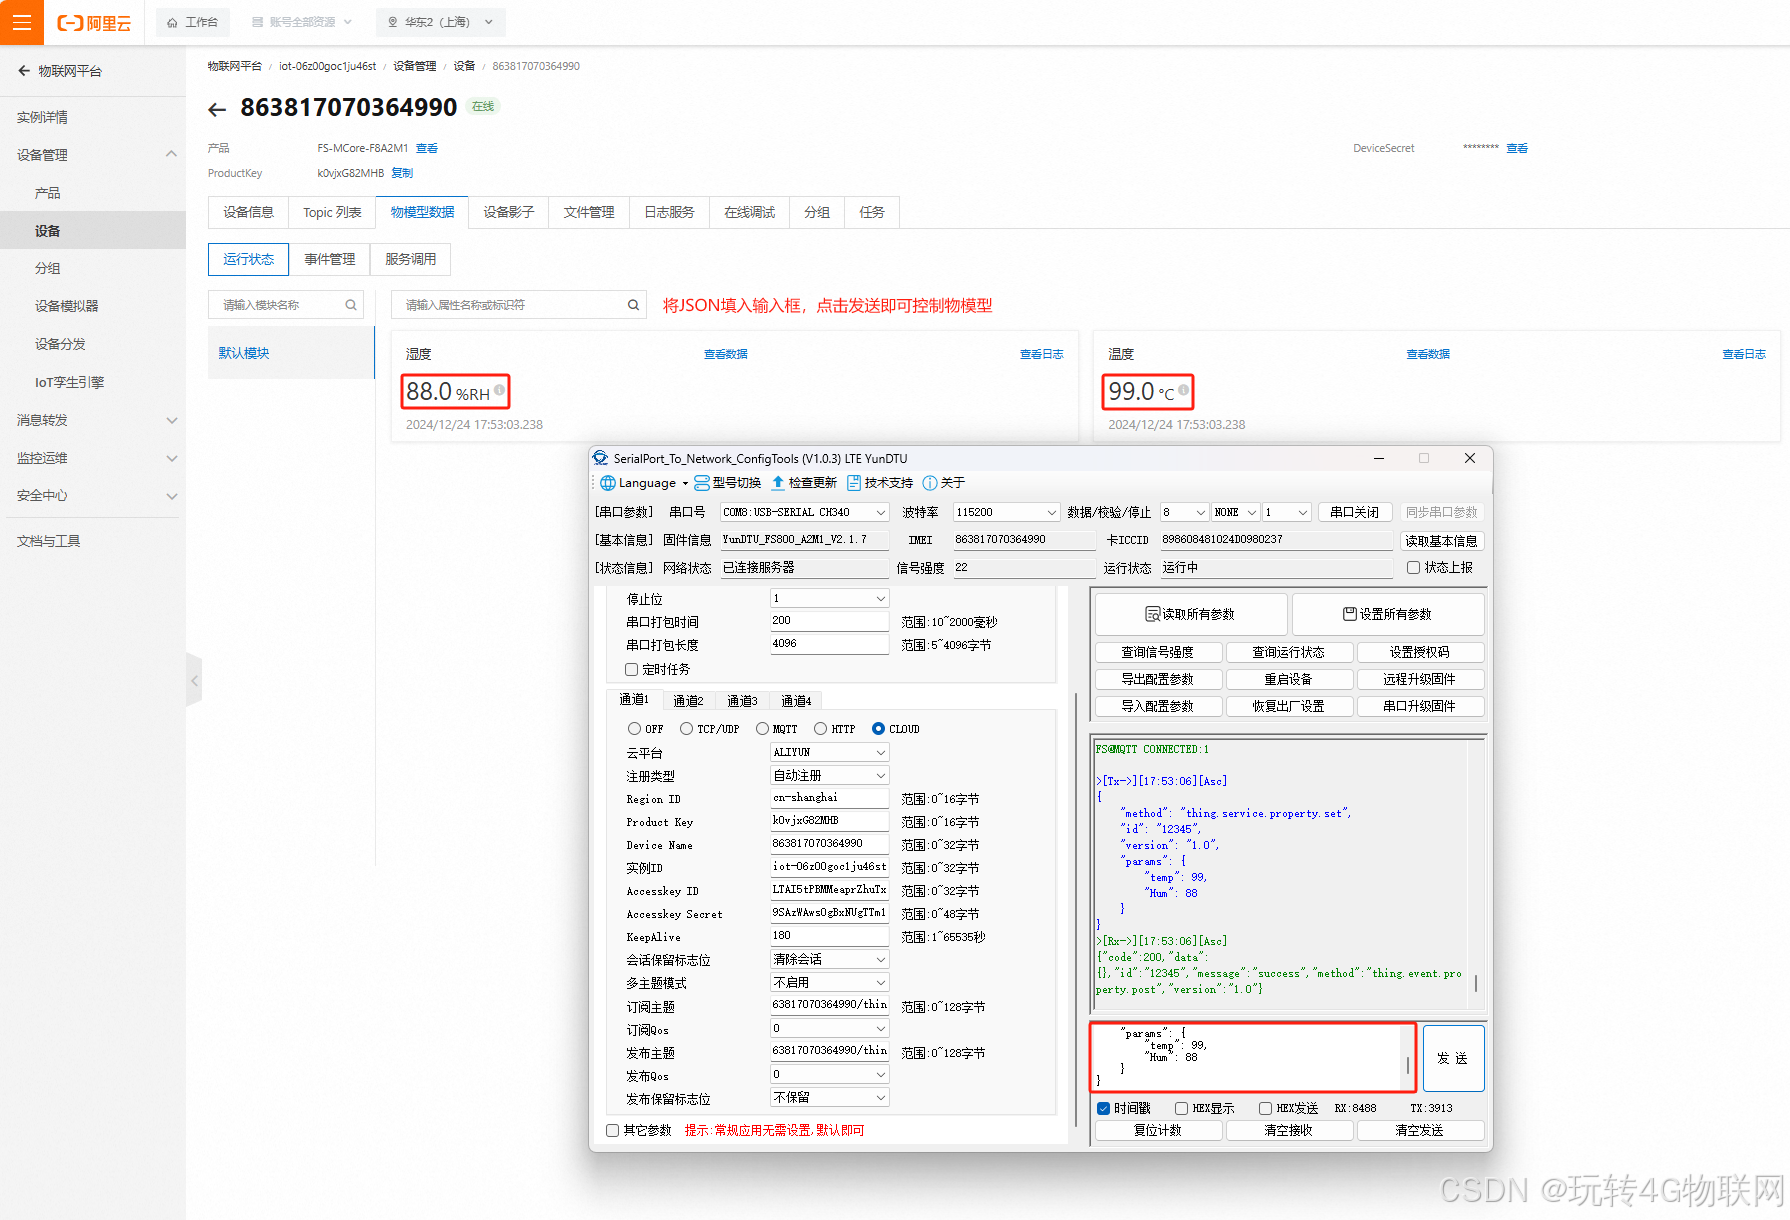Open the 波特率 115200 dropdown

[x=1005, y=512]
